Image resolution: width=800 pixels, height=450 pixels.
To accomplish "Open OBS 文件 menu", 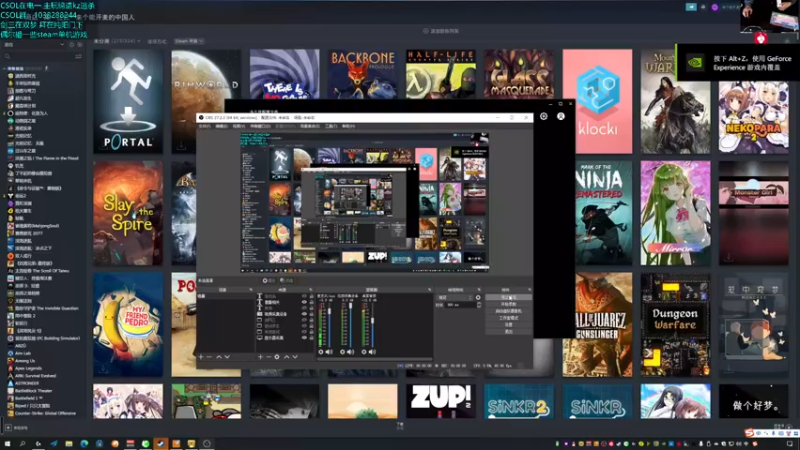I will pyautogui.click(x=204, y=126).
